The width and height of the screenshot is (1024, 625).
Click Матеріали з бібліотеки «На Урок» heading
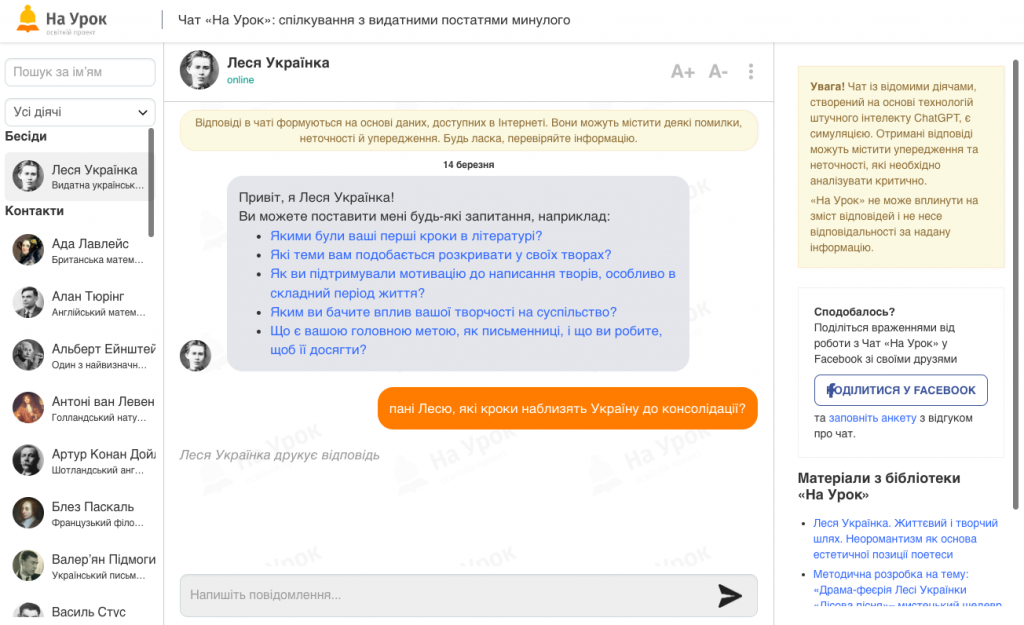click(879, 486)
